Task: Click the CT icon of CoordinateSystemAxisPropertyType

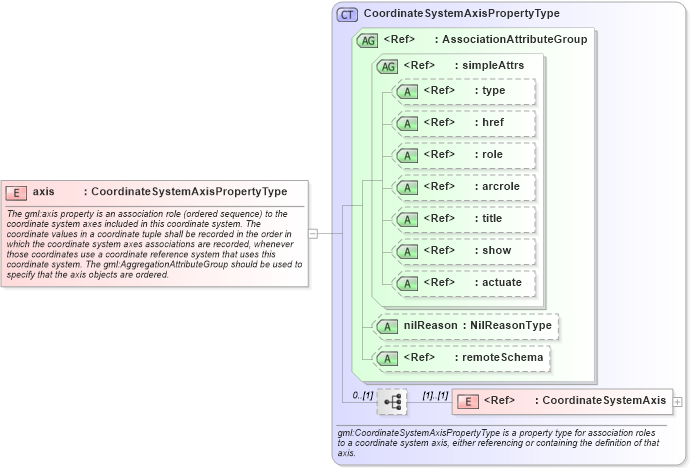Action: pos(347,15)
